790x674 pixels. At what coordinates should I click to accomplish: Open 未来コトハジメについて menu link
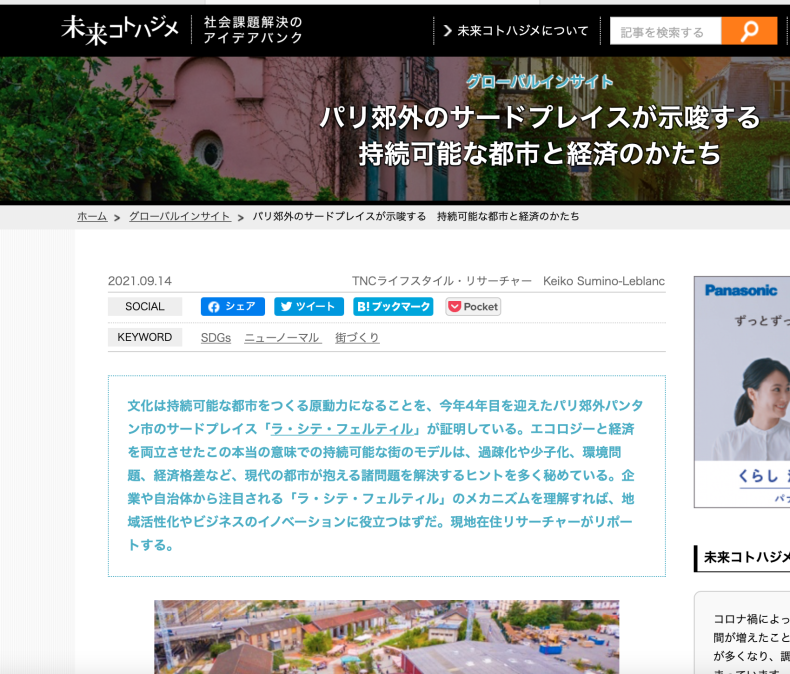pos(522,31)
